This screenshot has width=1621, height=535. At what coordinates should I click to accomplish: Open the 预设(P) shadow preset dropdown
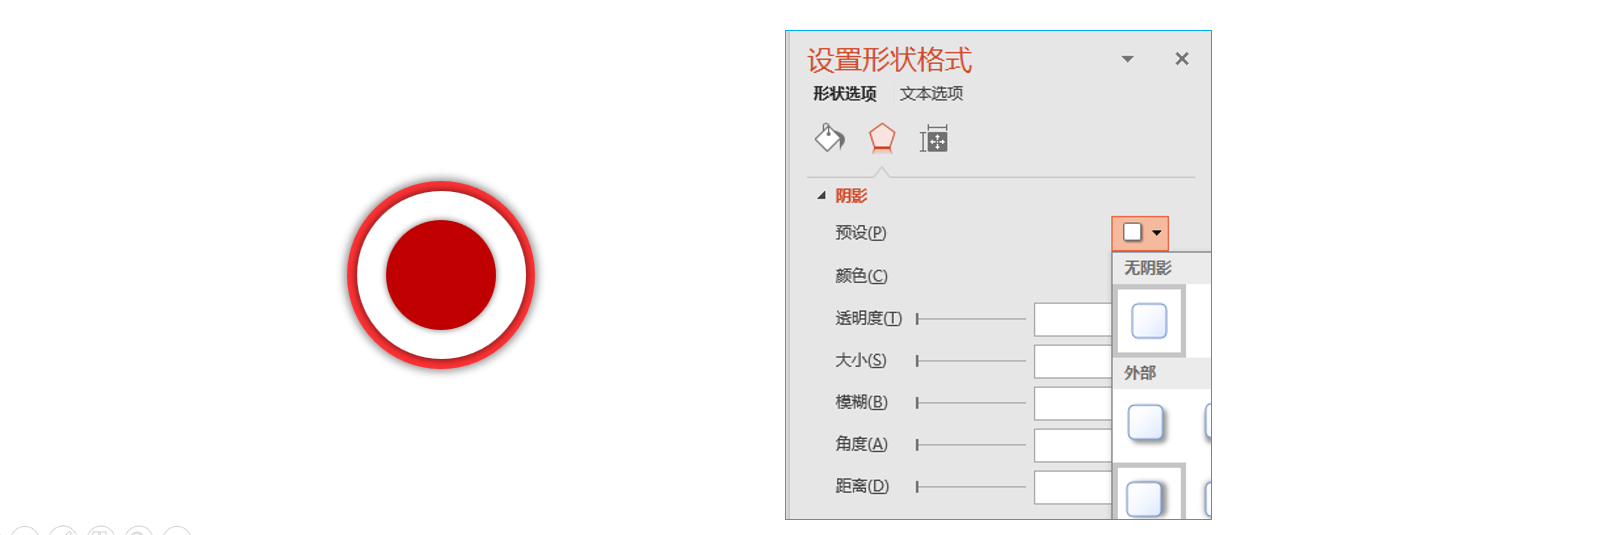click(x=1140, y=233)
